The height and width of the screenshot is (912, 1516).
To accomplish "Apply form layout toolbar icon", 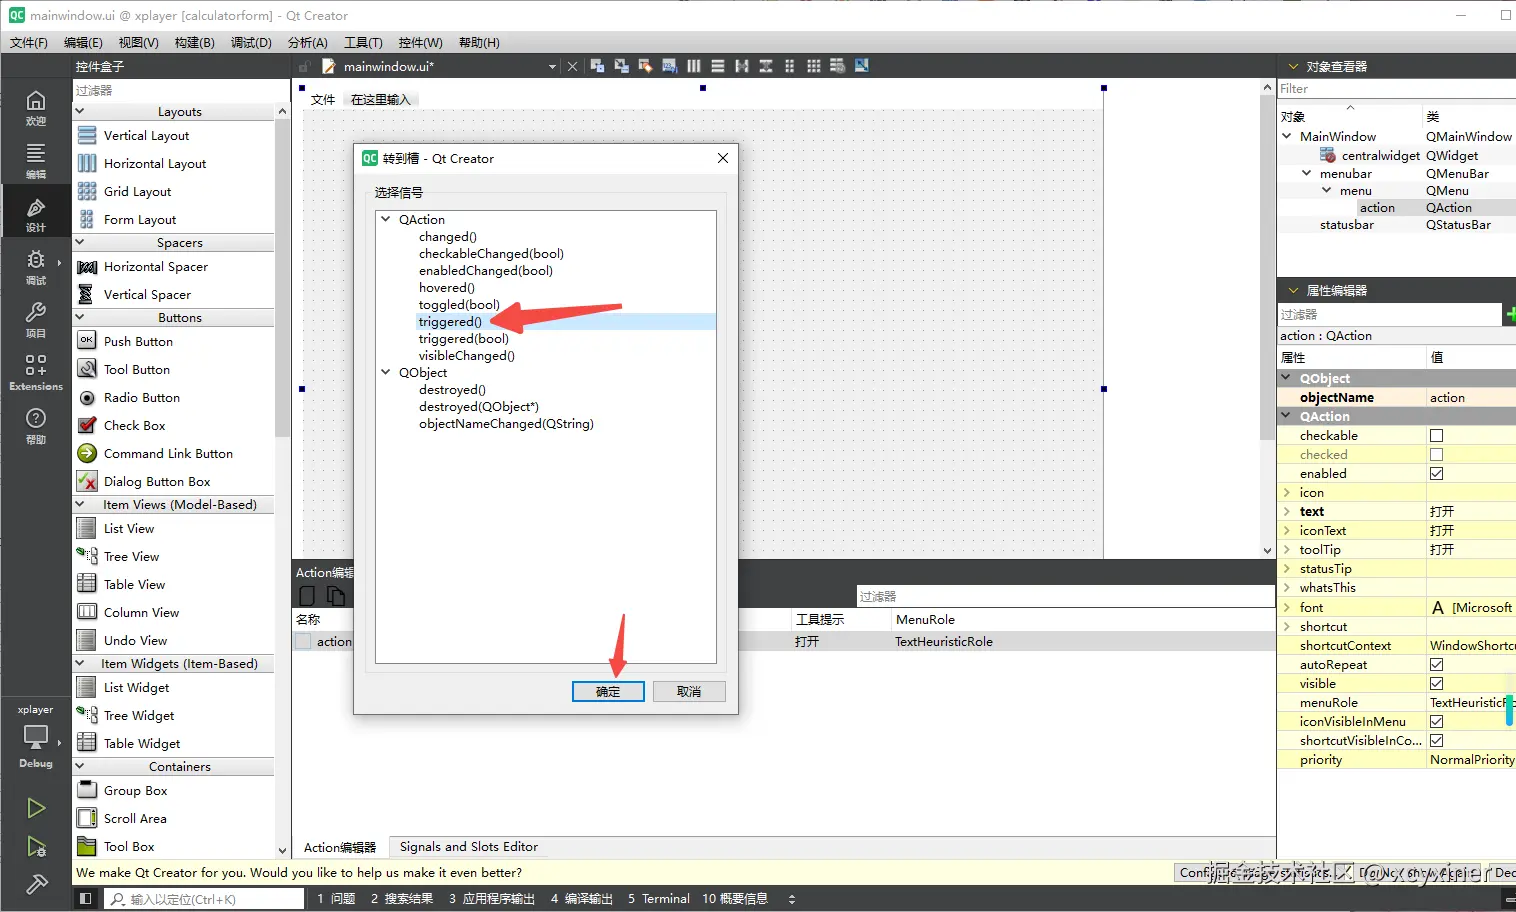I will [x=789, y=66].
